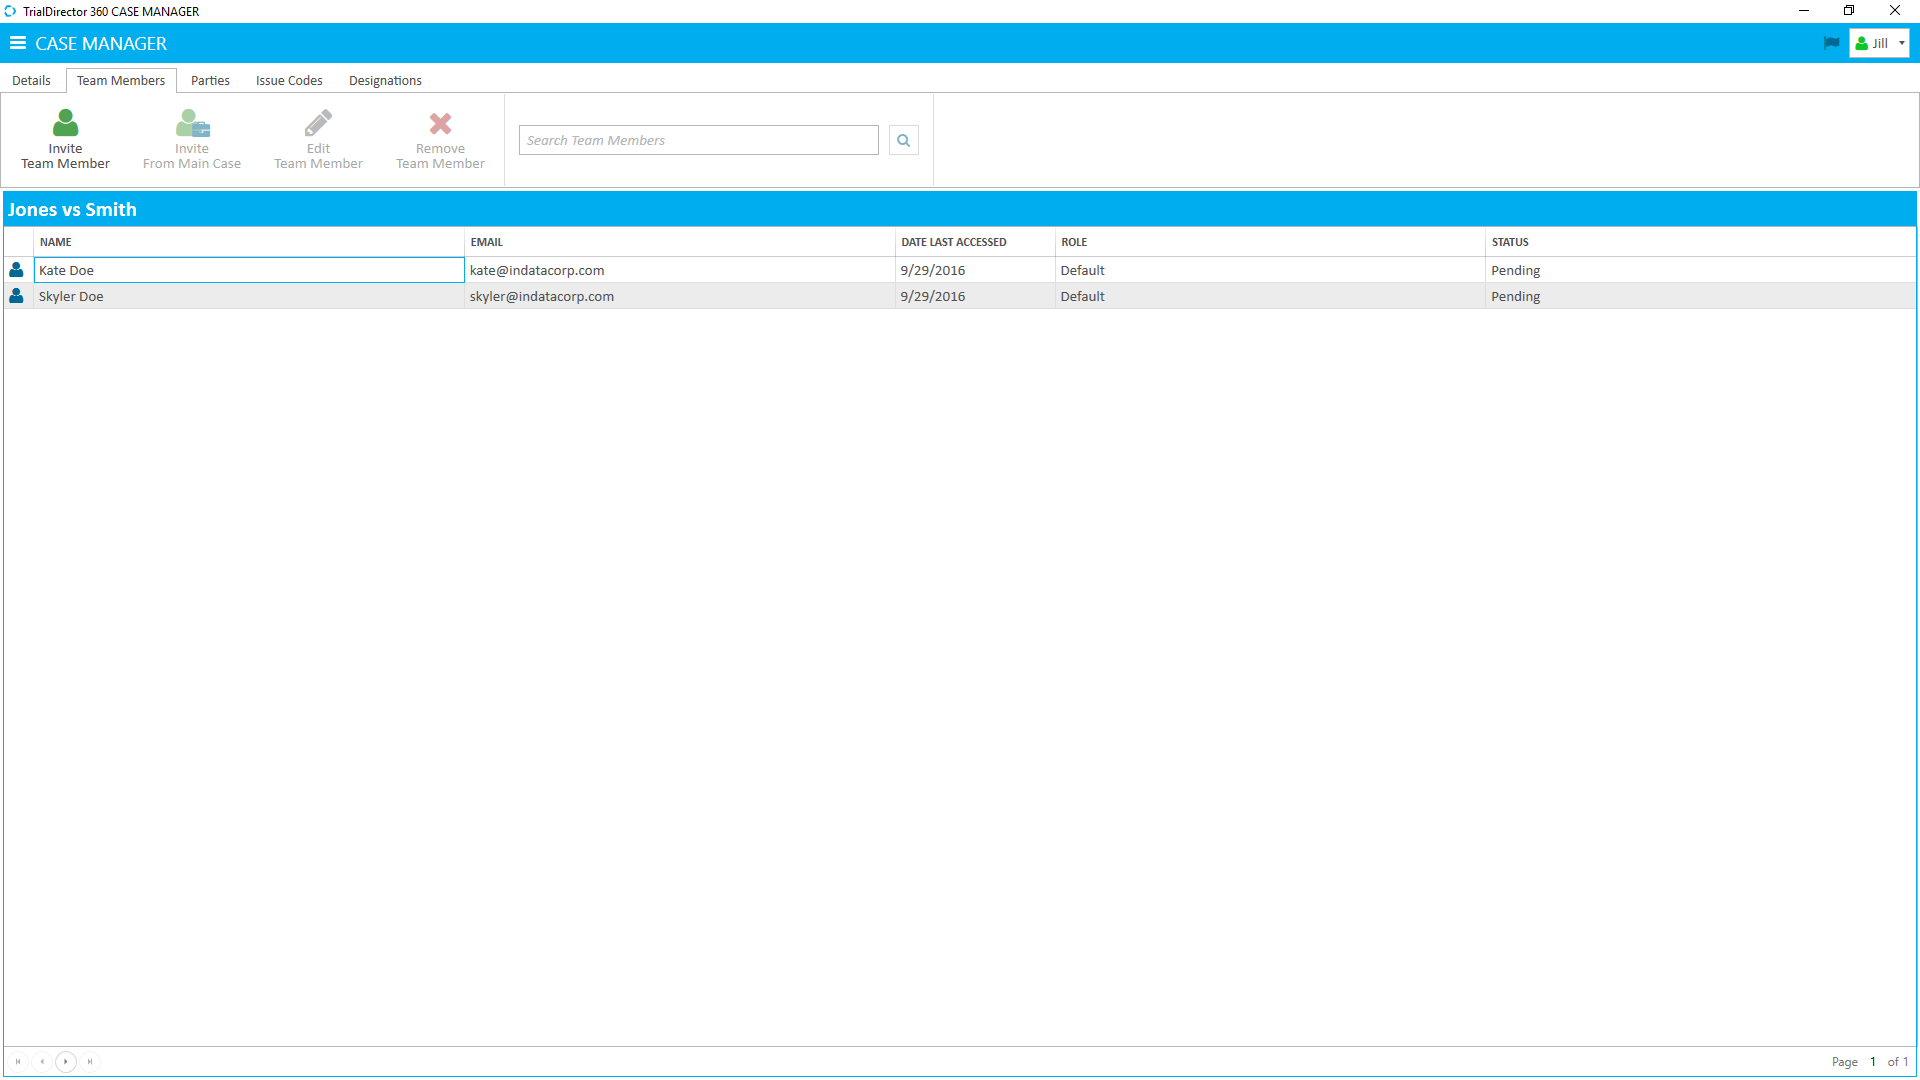Image resolution: width=1920 pixels, height=1080 pixels.
Task: Sort by the NAME column header
Action: coord(249,242)
